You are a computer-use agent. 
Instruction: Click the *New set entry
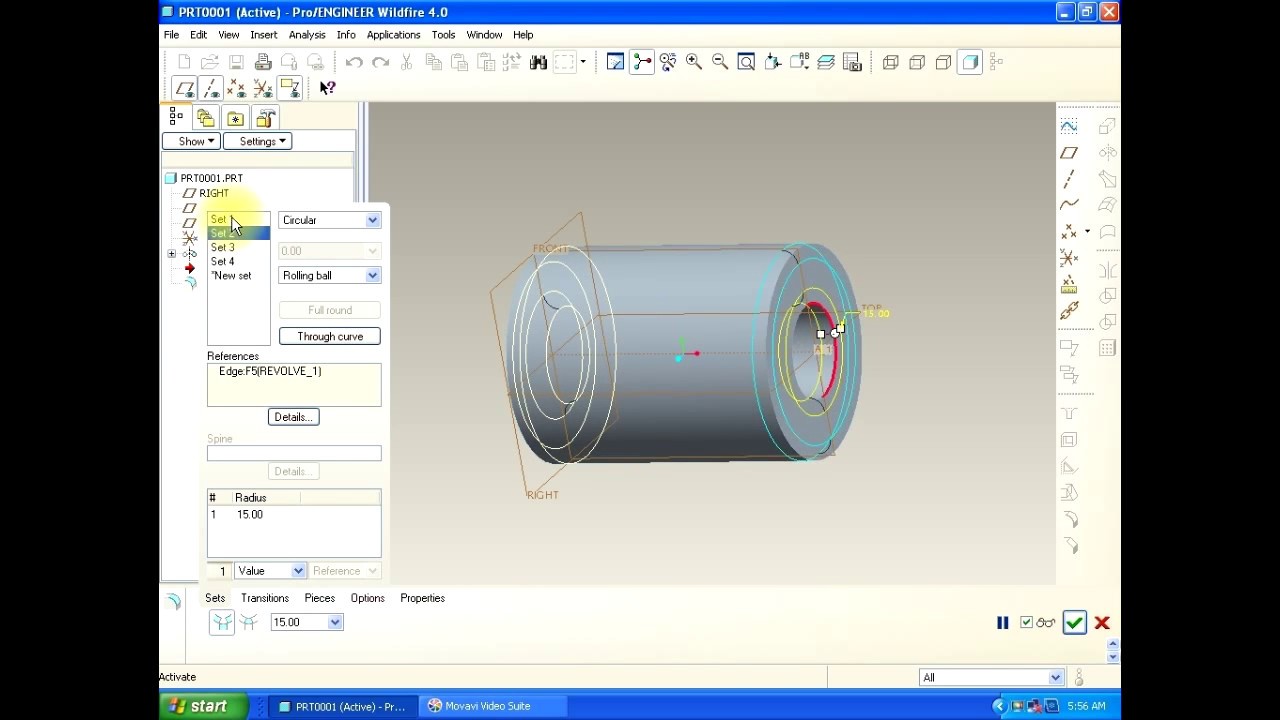(238, 275)
